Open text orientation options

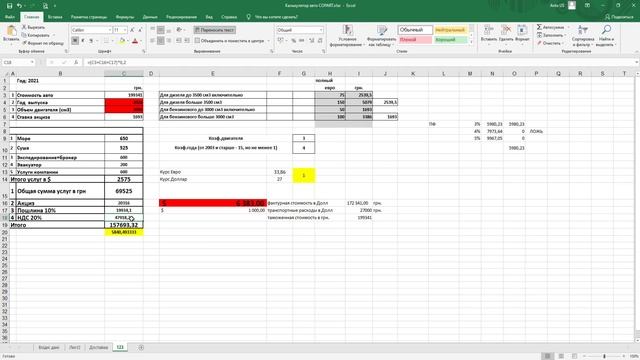point(179,30)
